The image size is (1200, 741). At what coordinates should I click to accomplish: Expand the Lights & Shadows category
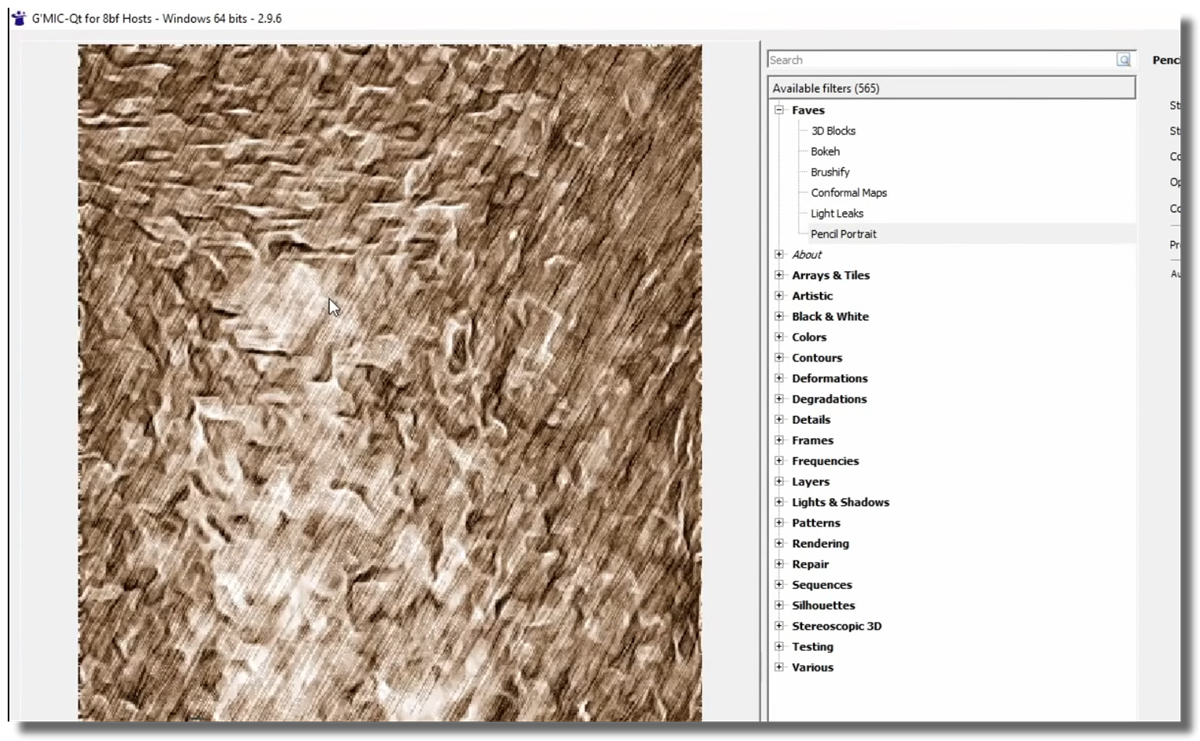779,503
